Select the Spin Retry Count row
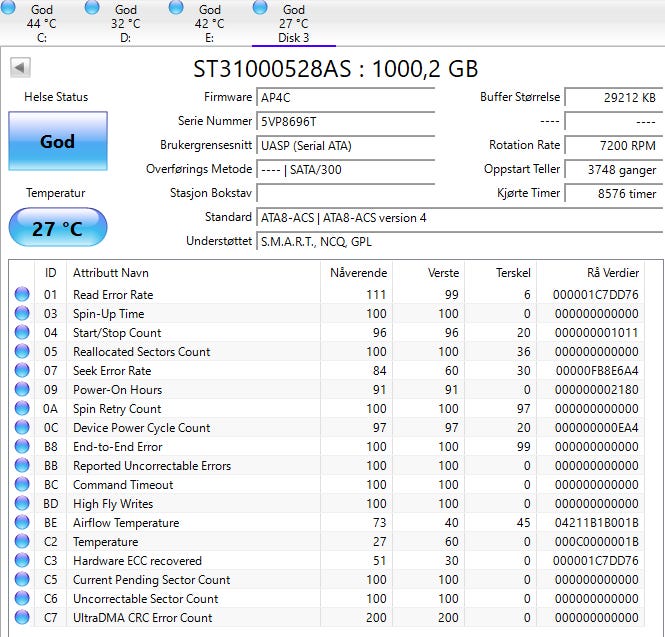This screenshot has width=665, height=637. (x=117, y=409)
